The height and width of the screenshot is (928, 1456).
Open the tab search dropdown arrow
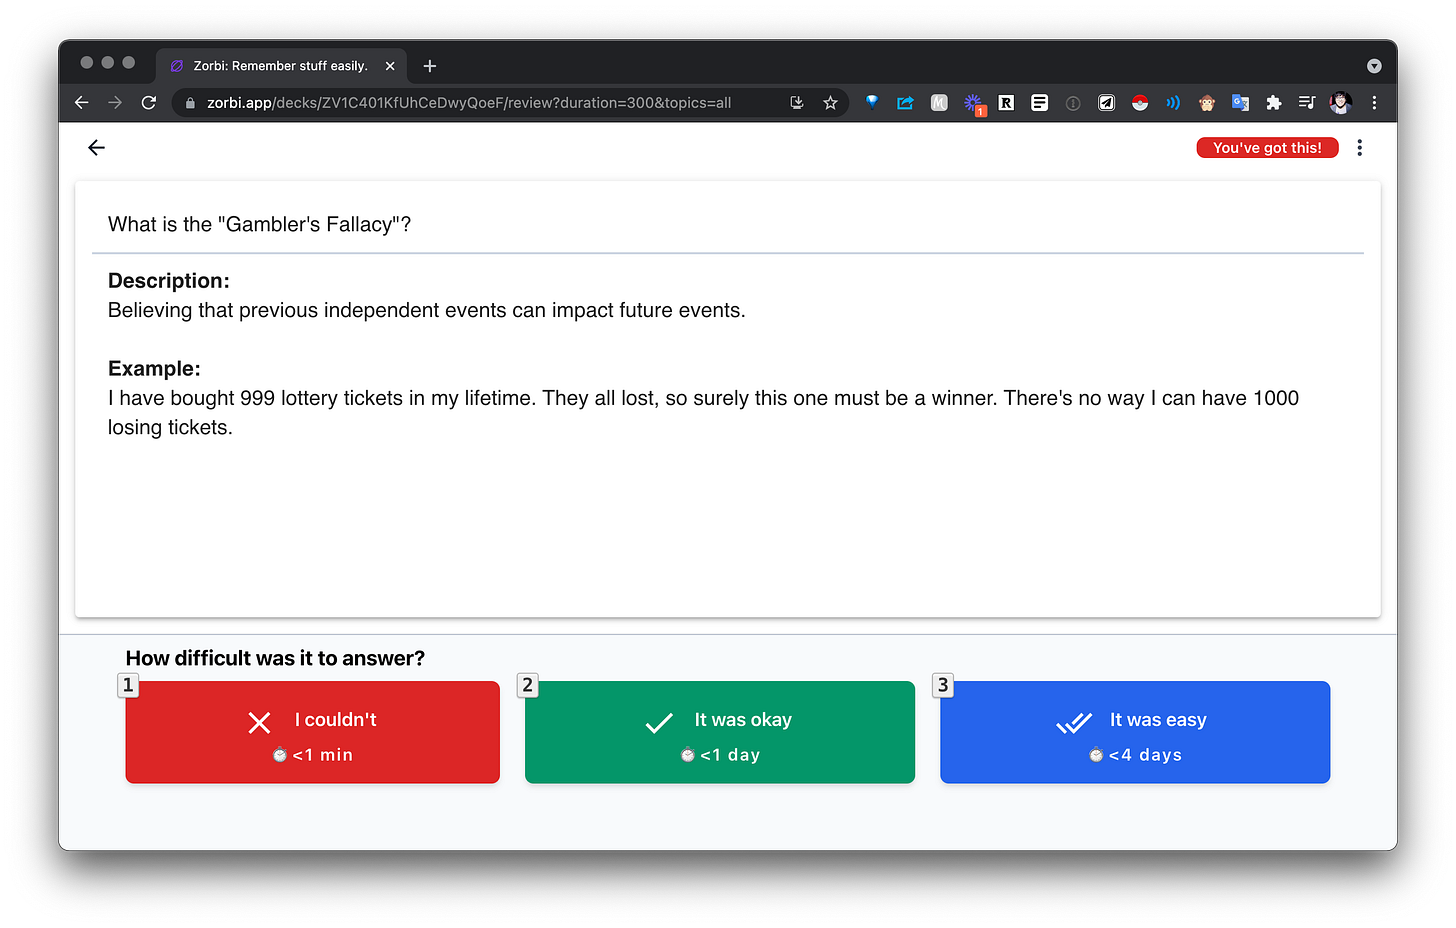1374,66
